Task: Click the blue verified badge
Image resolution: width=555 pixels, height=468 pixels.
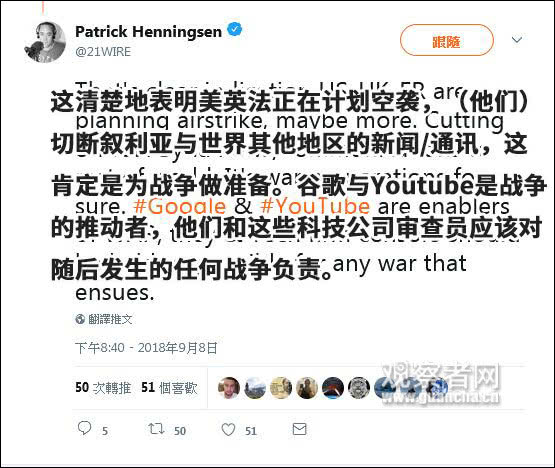Action: coord(234,29)
